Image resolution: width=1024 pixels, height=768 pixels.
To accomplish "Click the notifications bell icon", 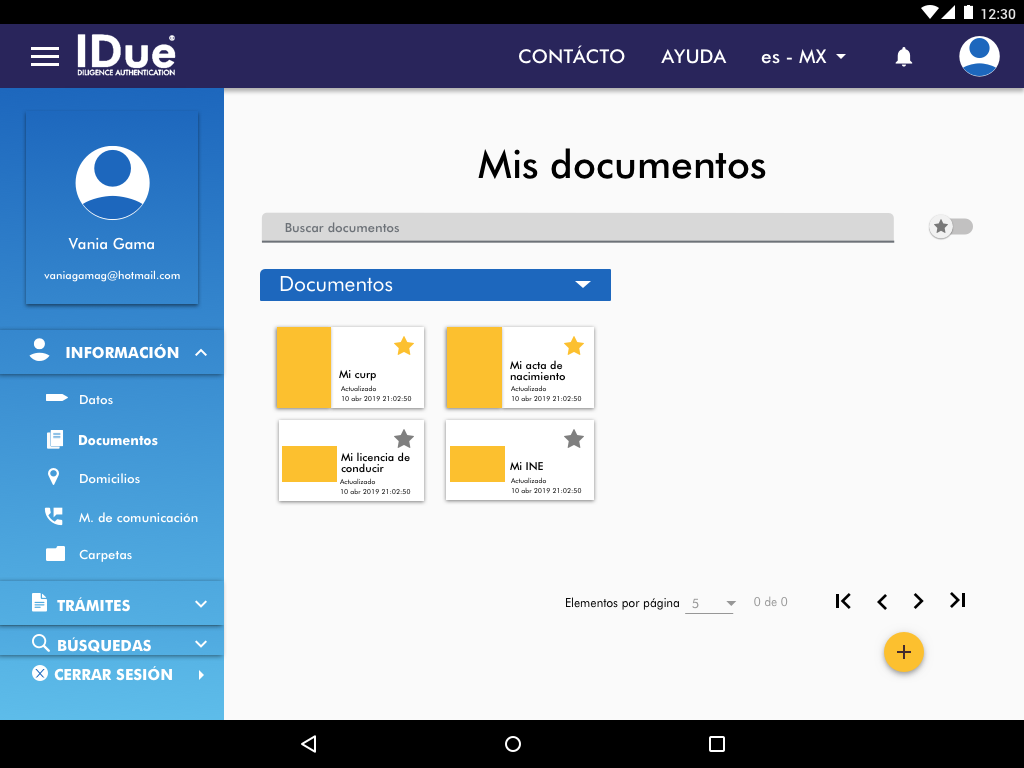I will click(x=903, y=57).
